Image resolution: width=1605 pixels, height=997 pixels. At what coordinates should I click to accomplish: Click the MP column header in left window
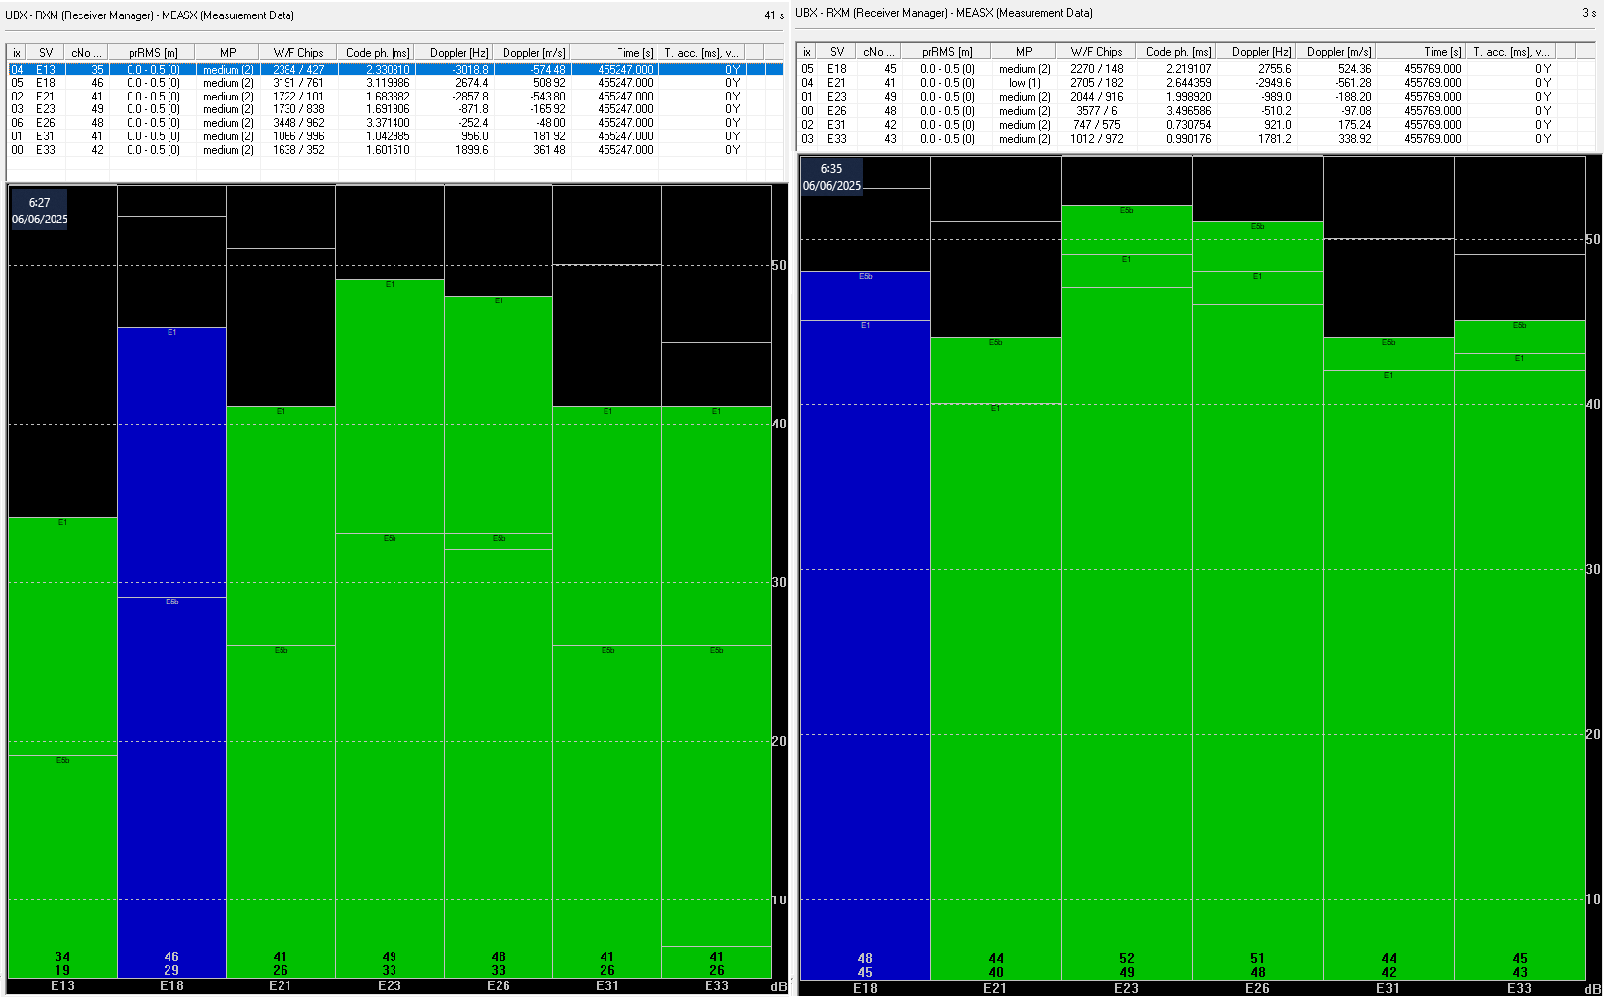(x=228, y=53)
